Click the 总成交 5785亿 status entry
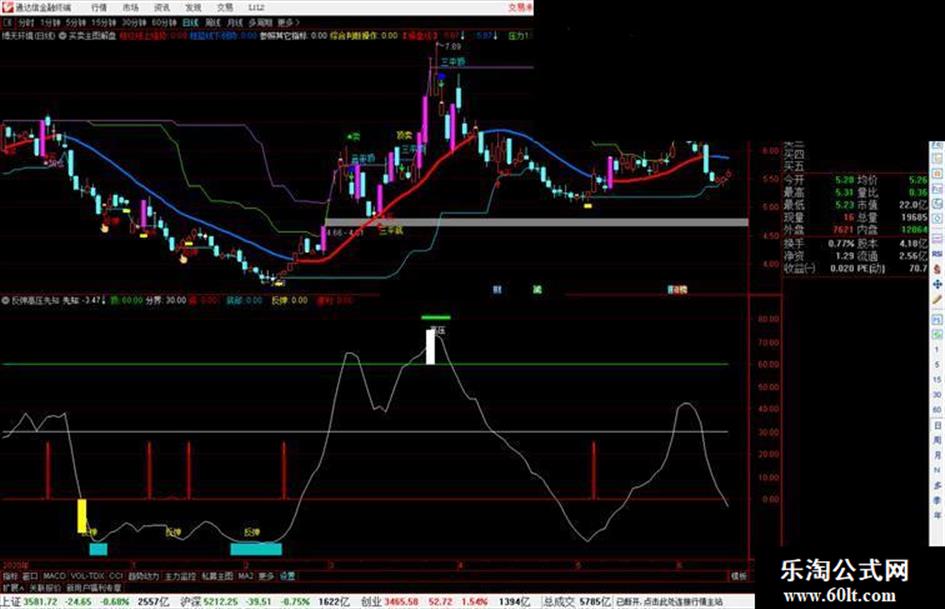The height and width of the screenshot is (609, 945). pos(577,602)
